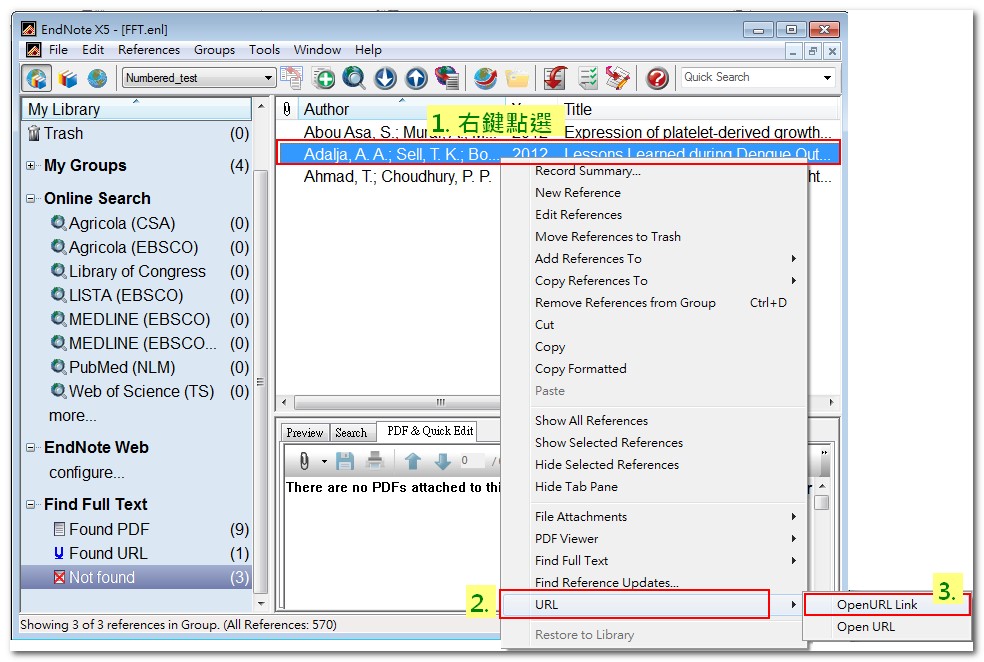Click the next page down-arrow in PDF pane
Image resolution: width=984 pixels, height=662 pixels.
click(442, 461)
